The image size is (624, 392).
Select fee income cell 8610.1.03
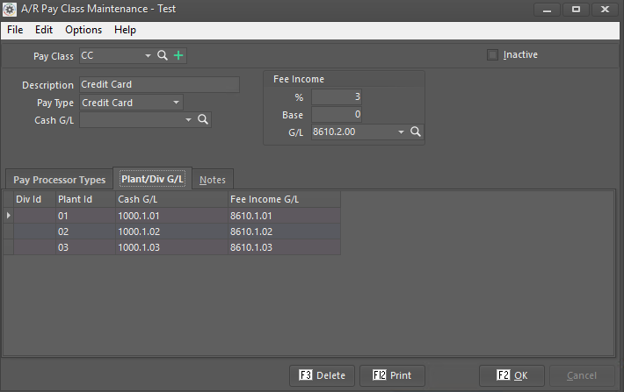coord(284,248)
